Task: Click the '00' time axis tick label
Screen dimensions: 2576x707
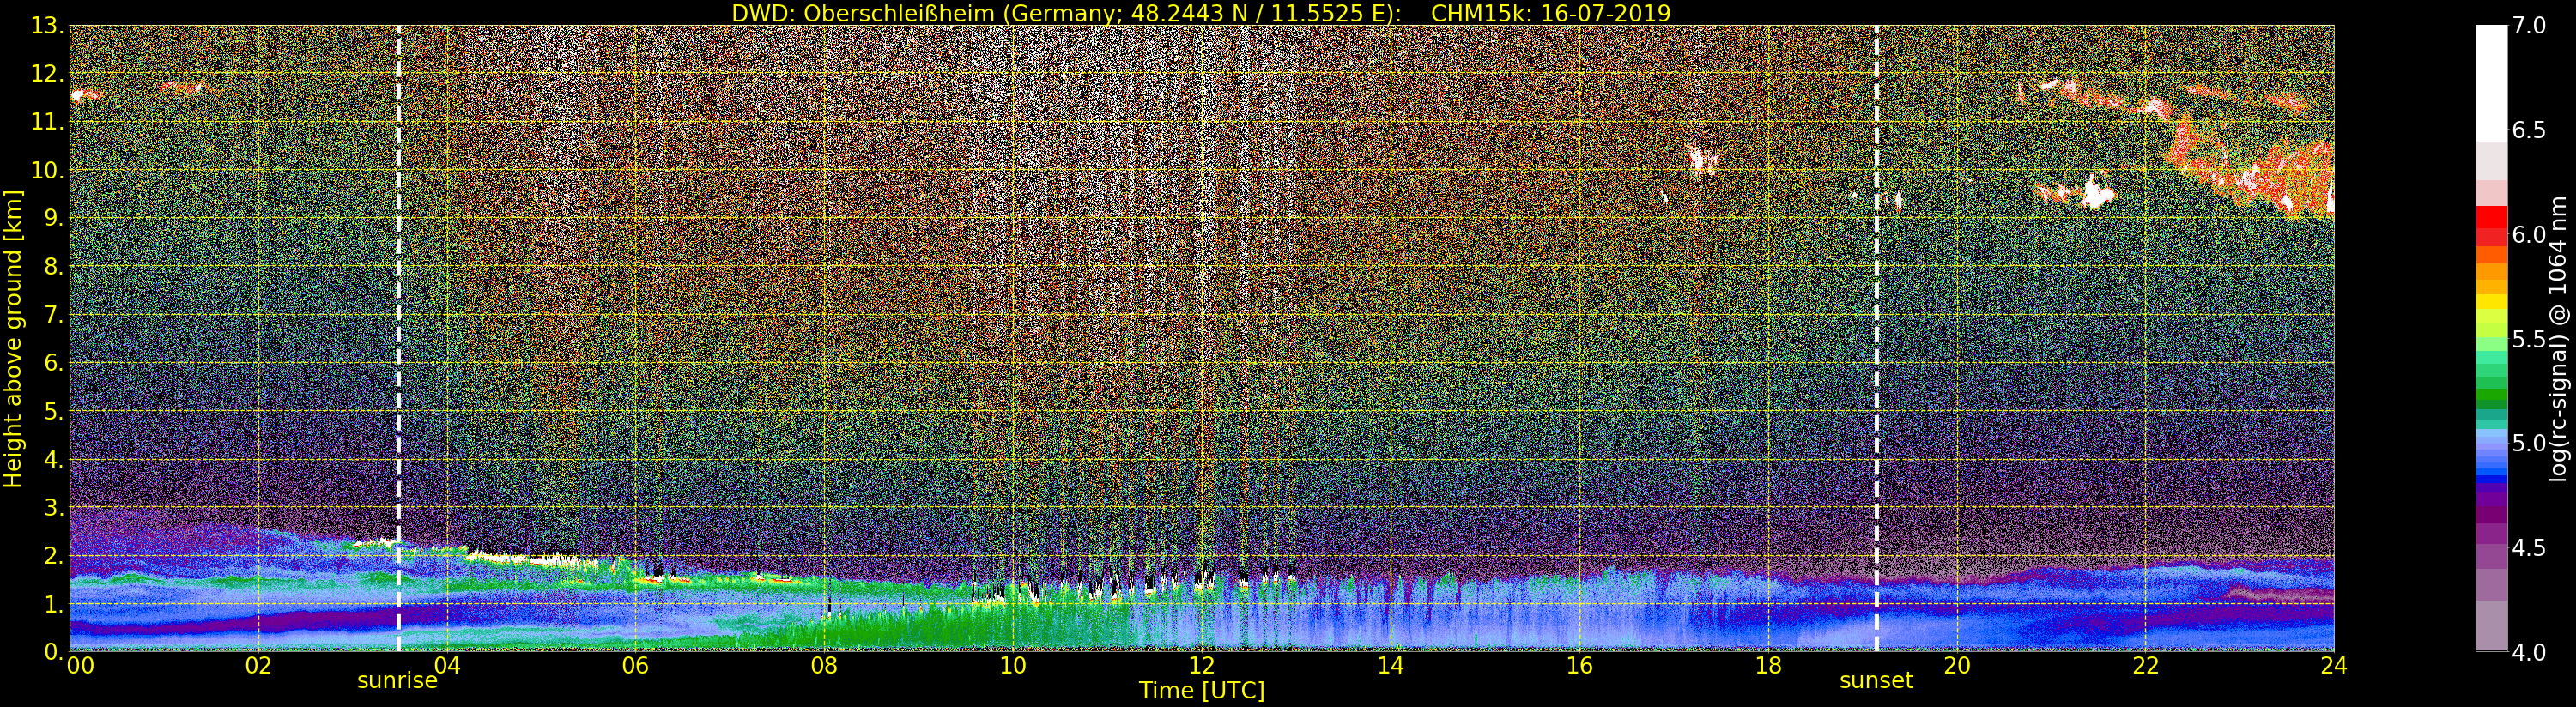Action: (x=80, y=666)
